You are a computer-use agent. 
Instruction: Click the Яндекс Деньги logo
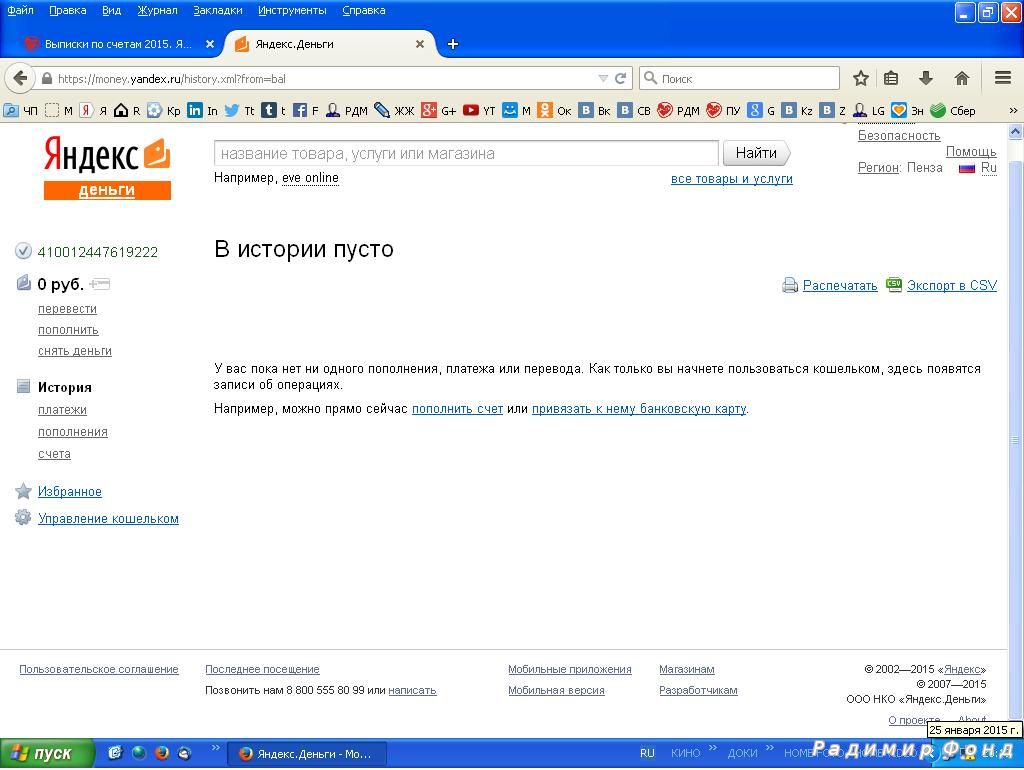[x=107, y=168]
